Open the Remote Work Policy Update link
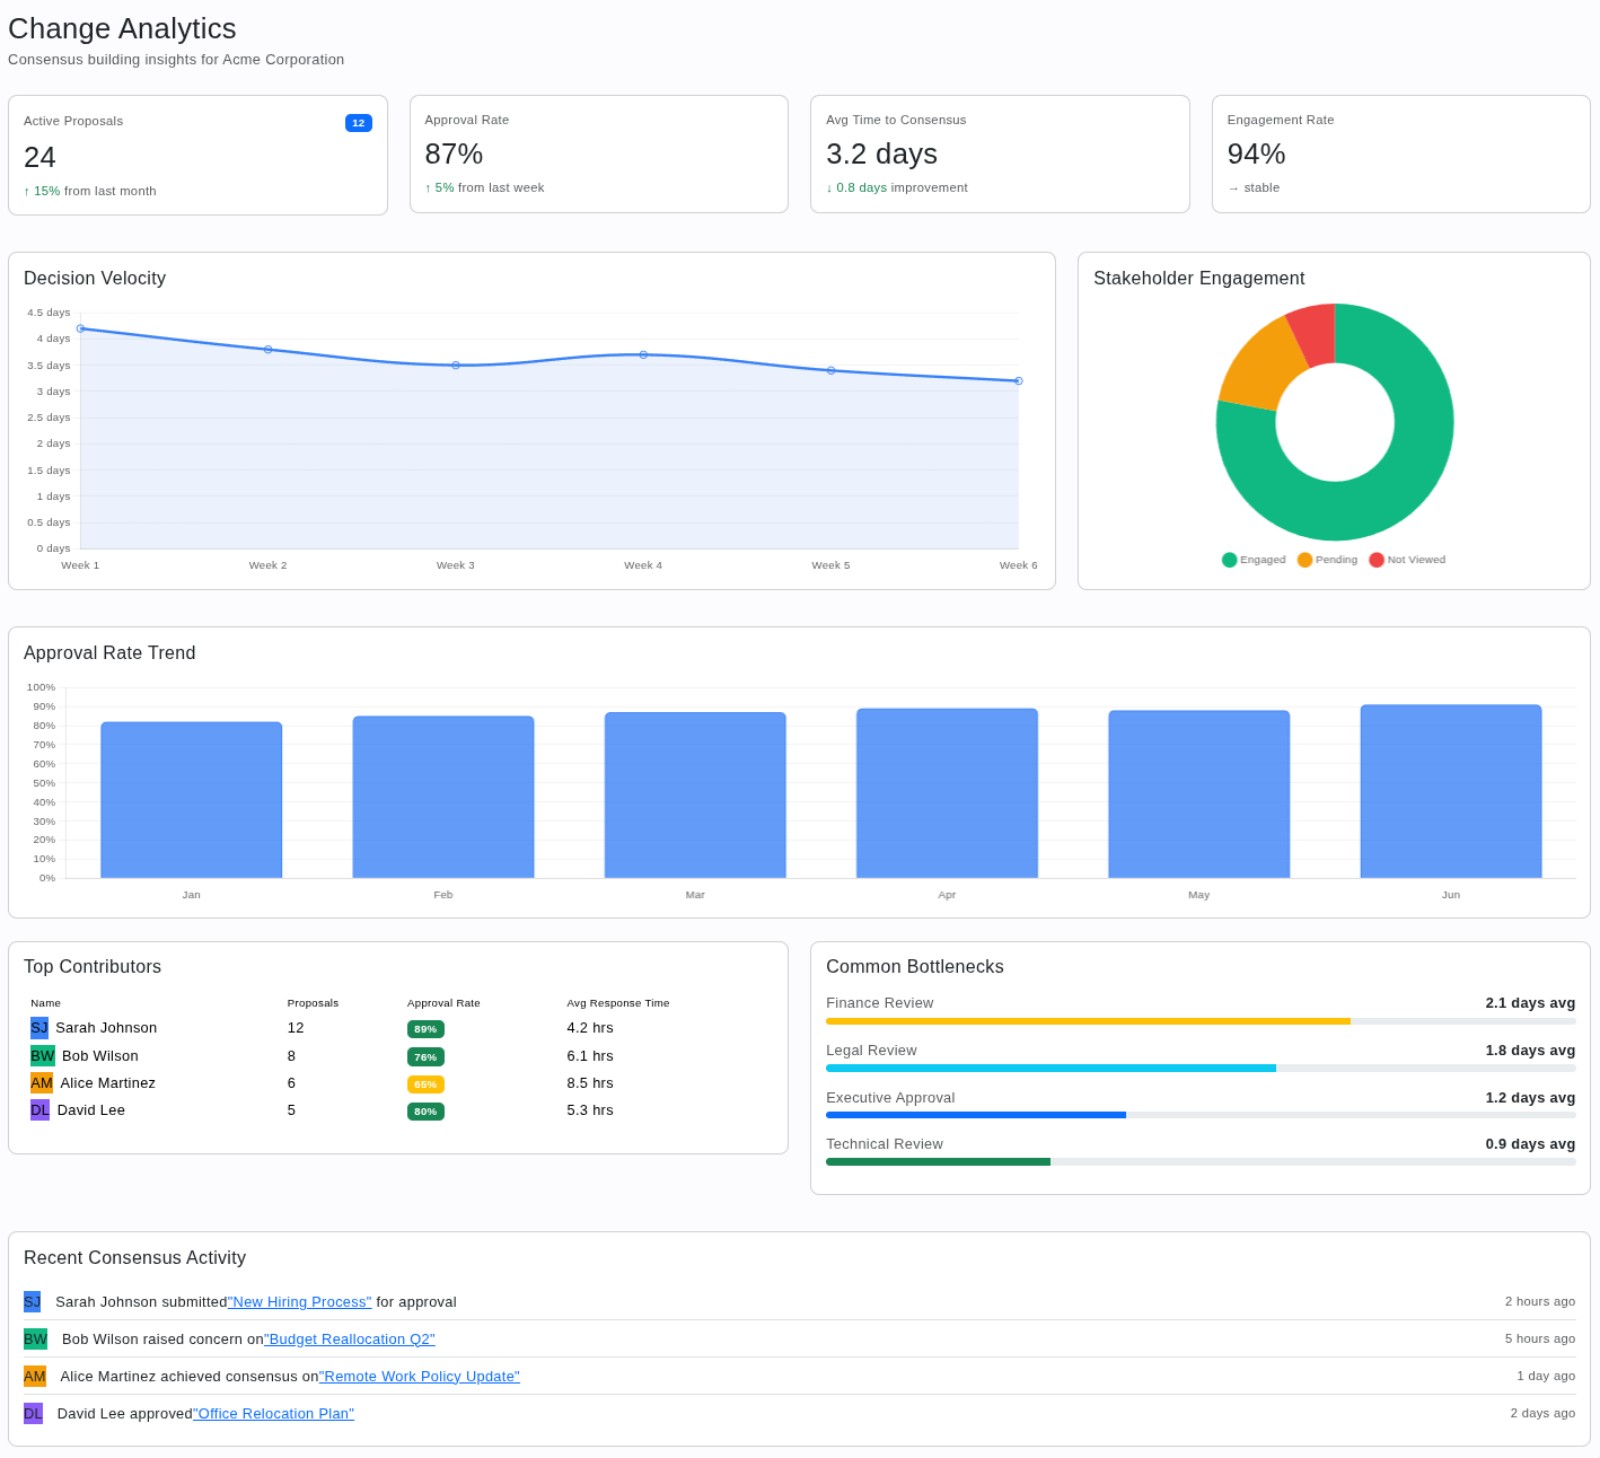This screenshot has width=1600, height=1458. [419, 1376]
